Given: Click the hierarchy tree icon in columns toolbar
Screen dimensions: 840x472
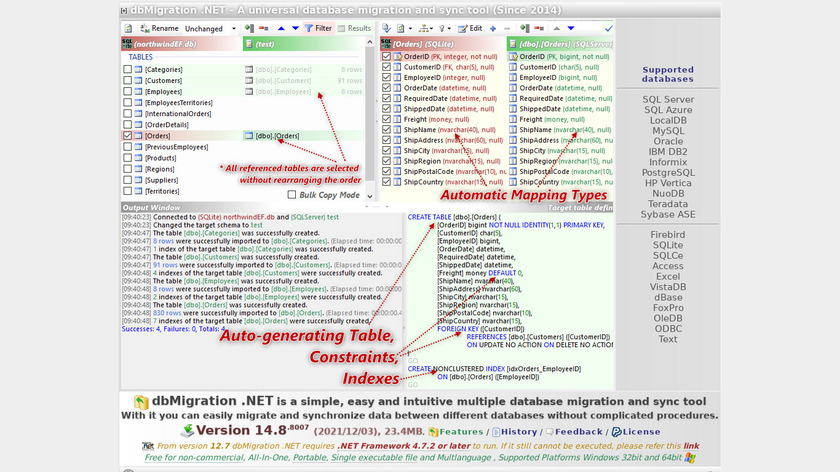Looking at the screenshot, I should coord(424,28).
